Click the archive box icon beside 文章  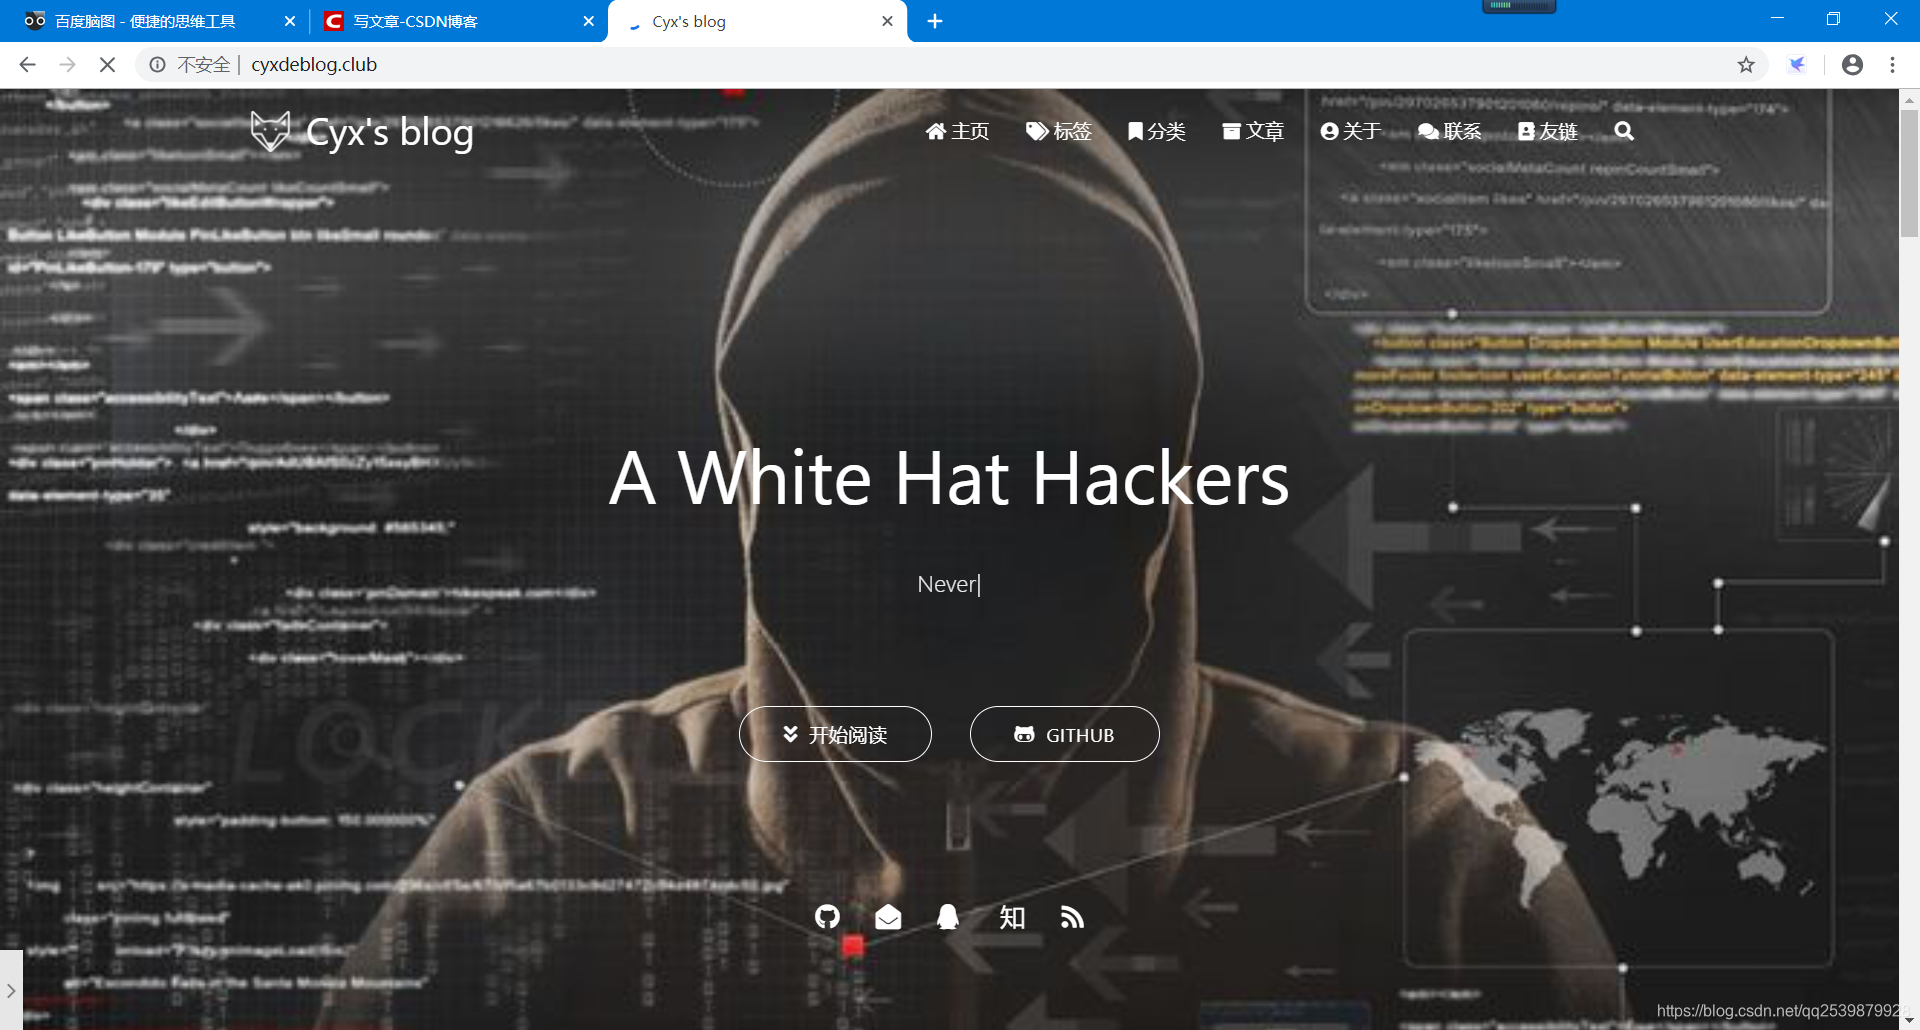point(1232,131)
